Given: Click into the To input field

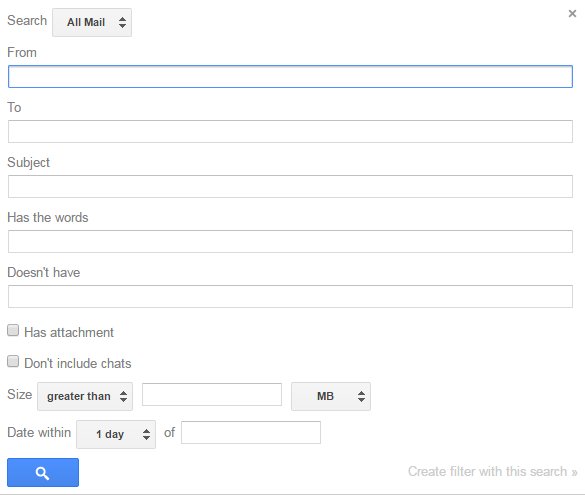Looking at the screenshot, I should (290, 131).
